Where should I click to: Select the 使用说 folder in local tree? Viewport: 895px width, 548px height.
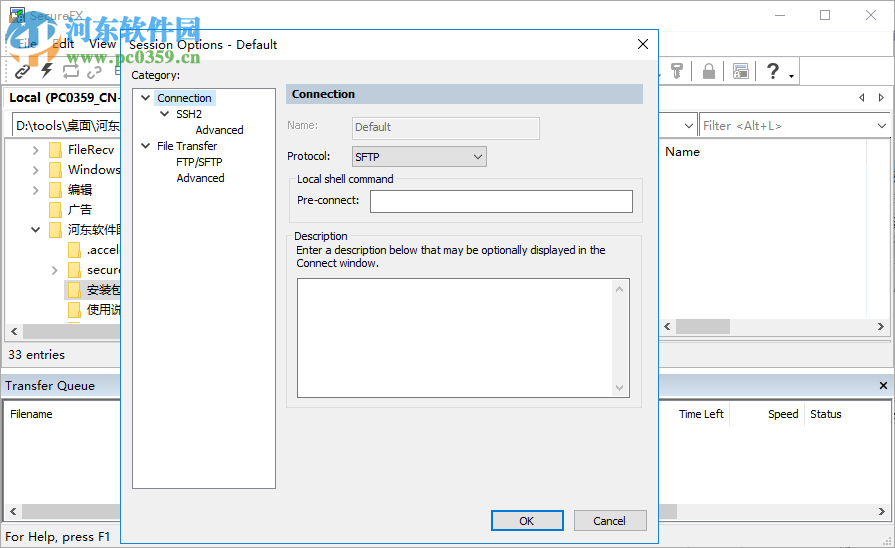click(103, 309)
